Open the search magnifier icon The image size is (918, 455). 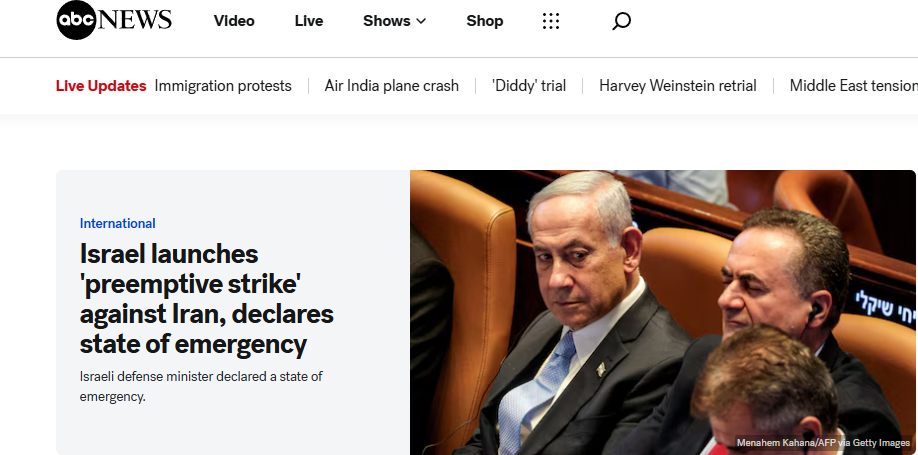click(621, 21)
